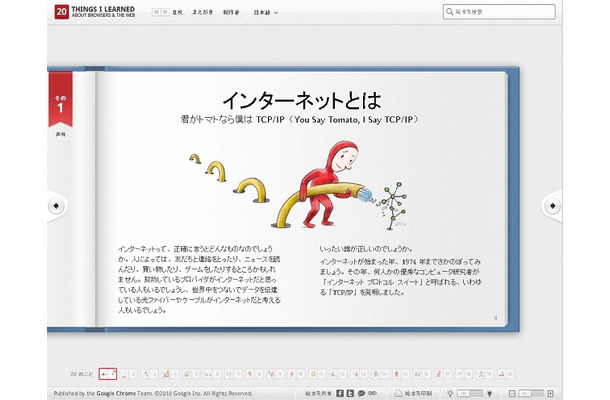Adjust the lighting brightness slider
The height and width of the screenshot is (400, 610).
(x=470, y=393)
